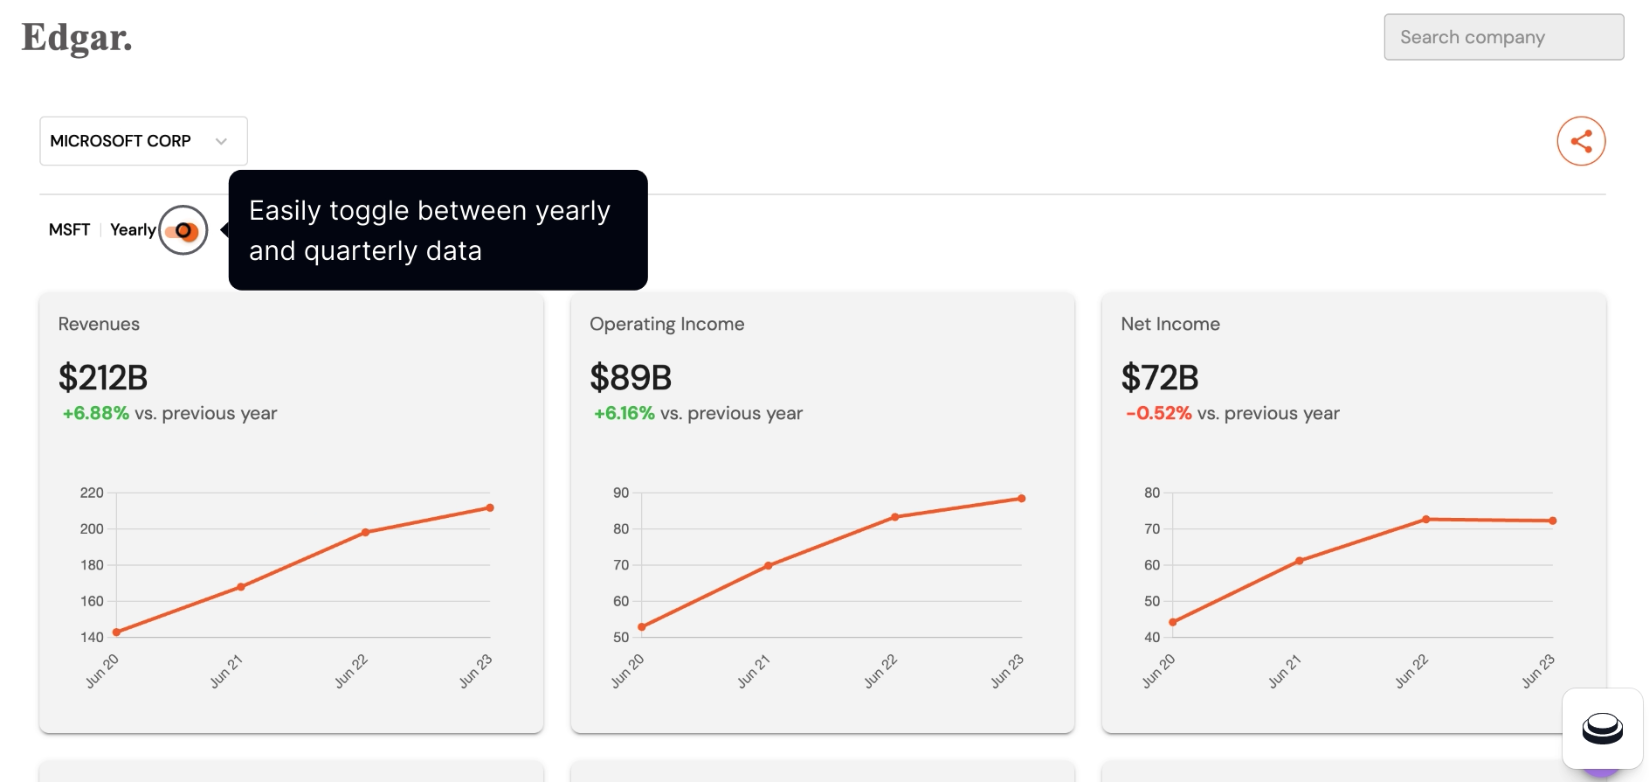Viewport: 1649px width, 782px height.
Task: Click the Jun 22 point on Net Income chart
Action: point(1426,519)
